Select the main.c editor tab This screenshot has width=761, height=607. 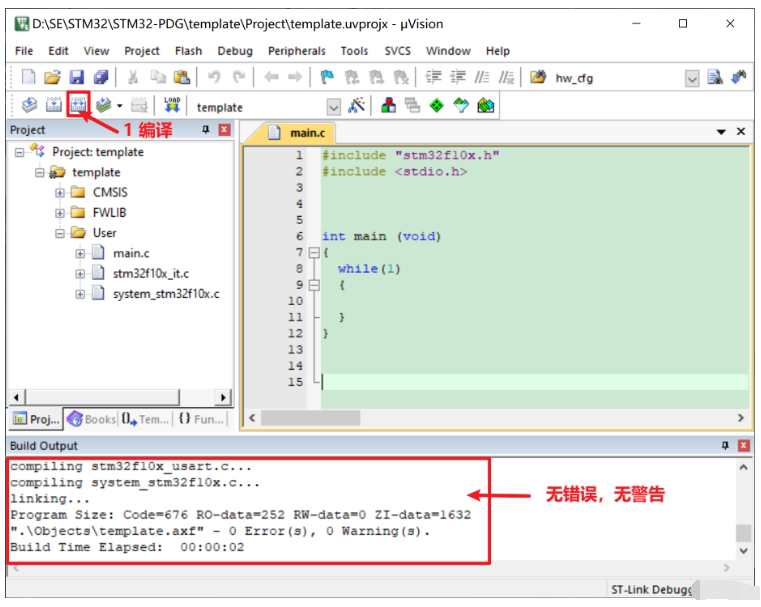298,132
